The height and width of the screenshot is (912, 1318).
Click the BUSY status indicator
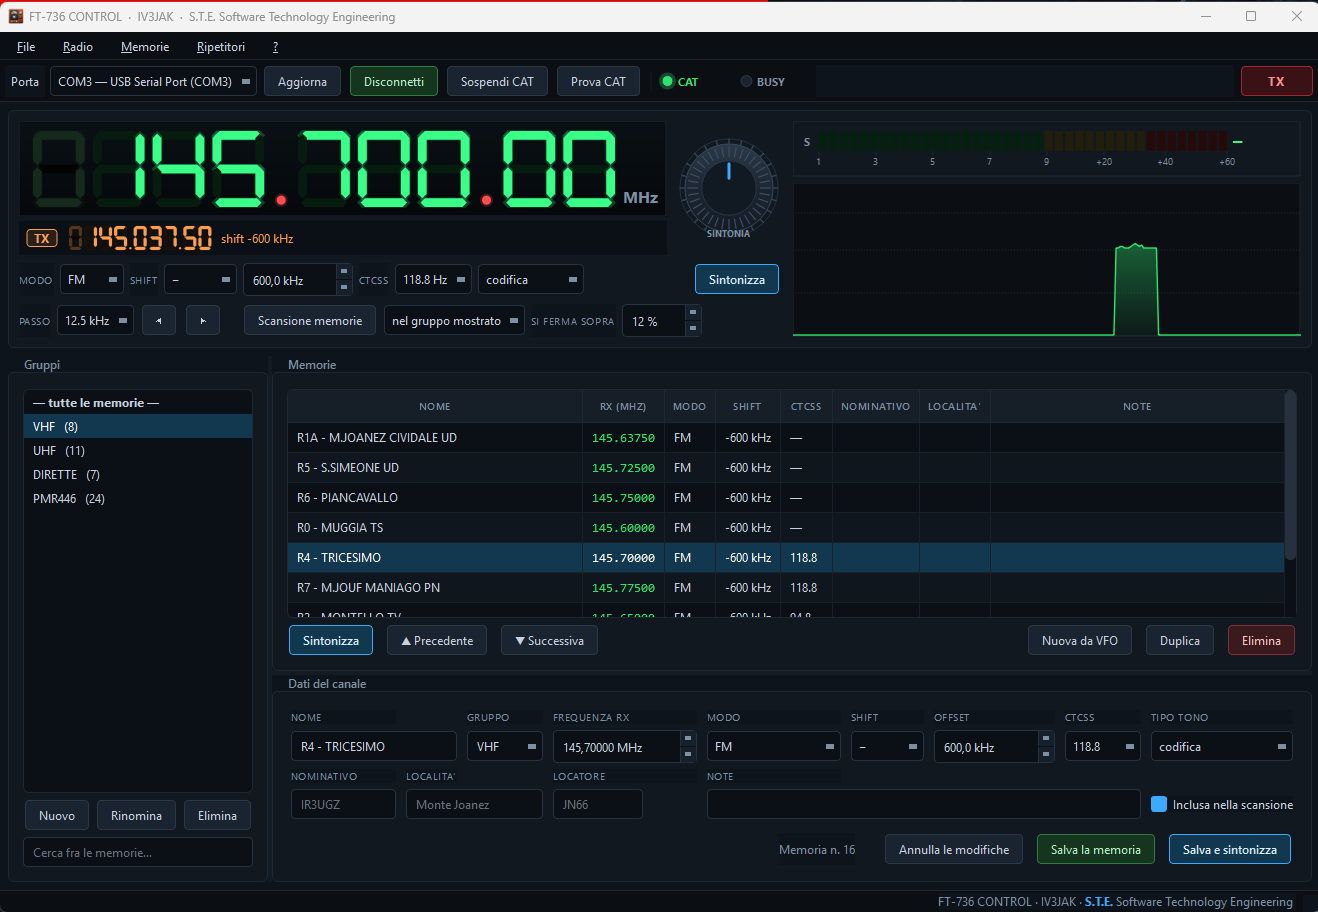pos(762,82)
